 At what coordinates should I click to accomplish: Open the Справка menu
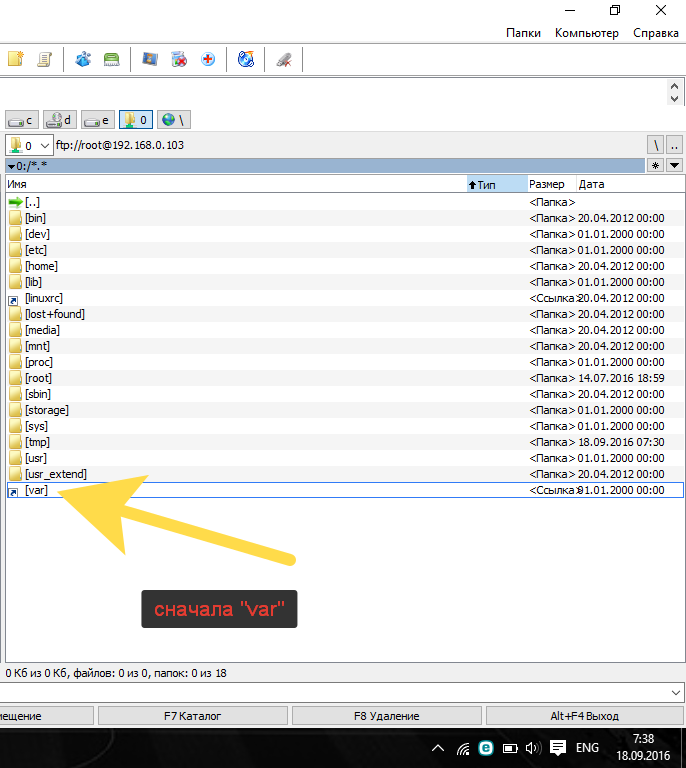point(655,33)
